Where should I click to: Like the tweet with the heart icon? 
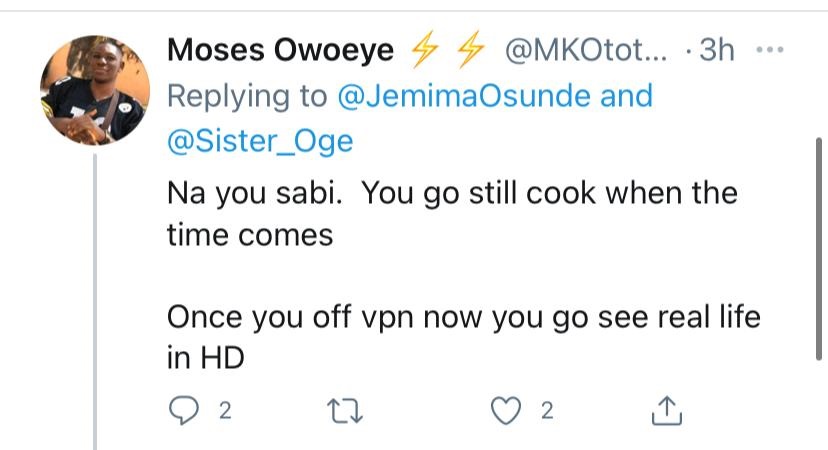point(510,411)
